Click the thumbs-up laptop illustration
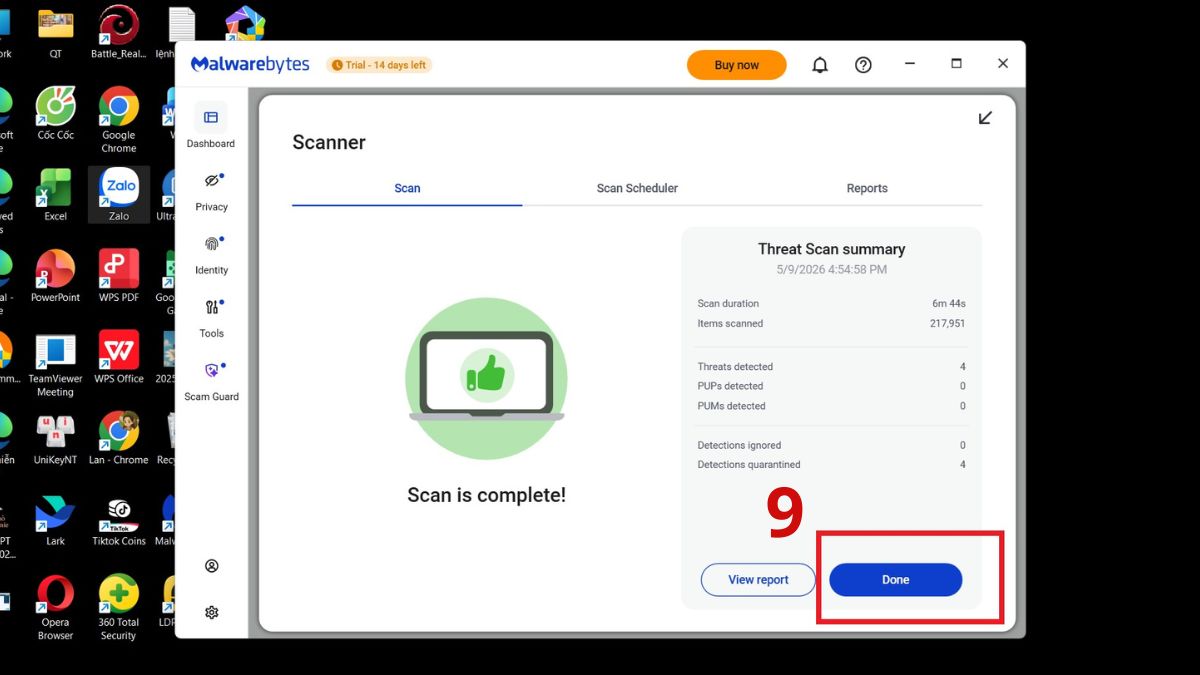This screenshot has width=1200, height=675. (486, 378)
